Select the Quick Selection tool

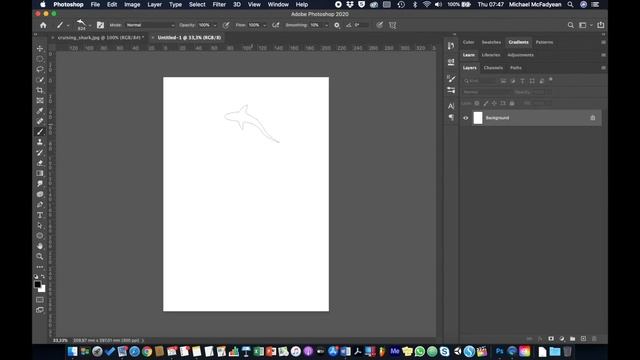click(40, 80)
